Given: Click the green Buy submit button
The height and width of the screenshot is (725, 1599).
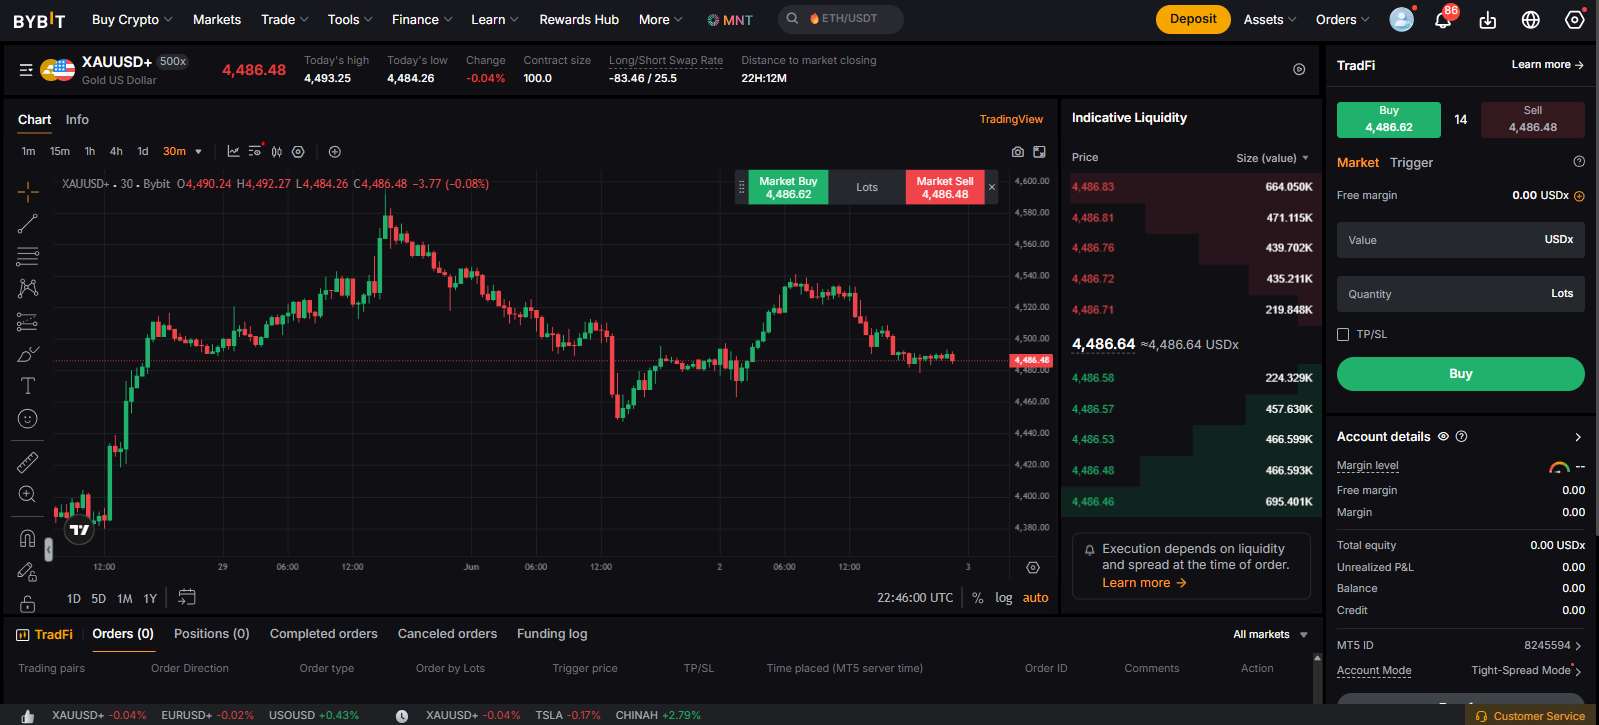Looking at the screenshot, I should coord(1460,374).
